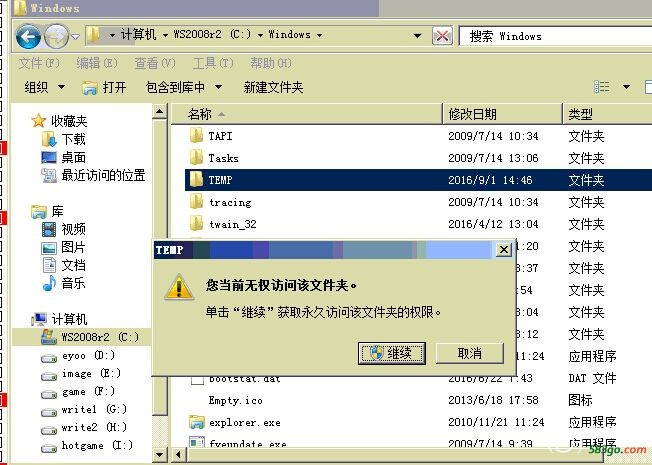The width and height of the screenshot is (652, 465).
Task: Open recent pages dropdown beside forward arrow
Action: (75, 37)
